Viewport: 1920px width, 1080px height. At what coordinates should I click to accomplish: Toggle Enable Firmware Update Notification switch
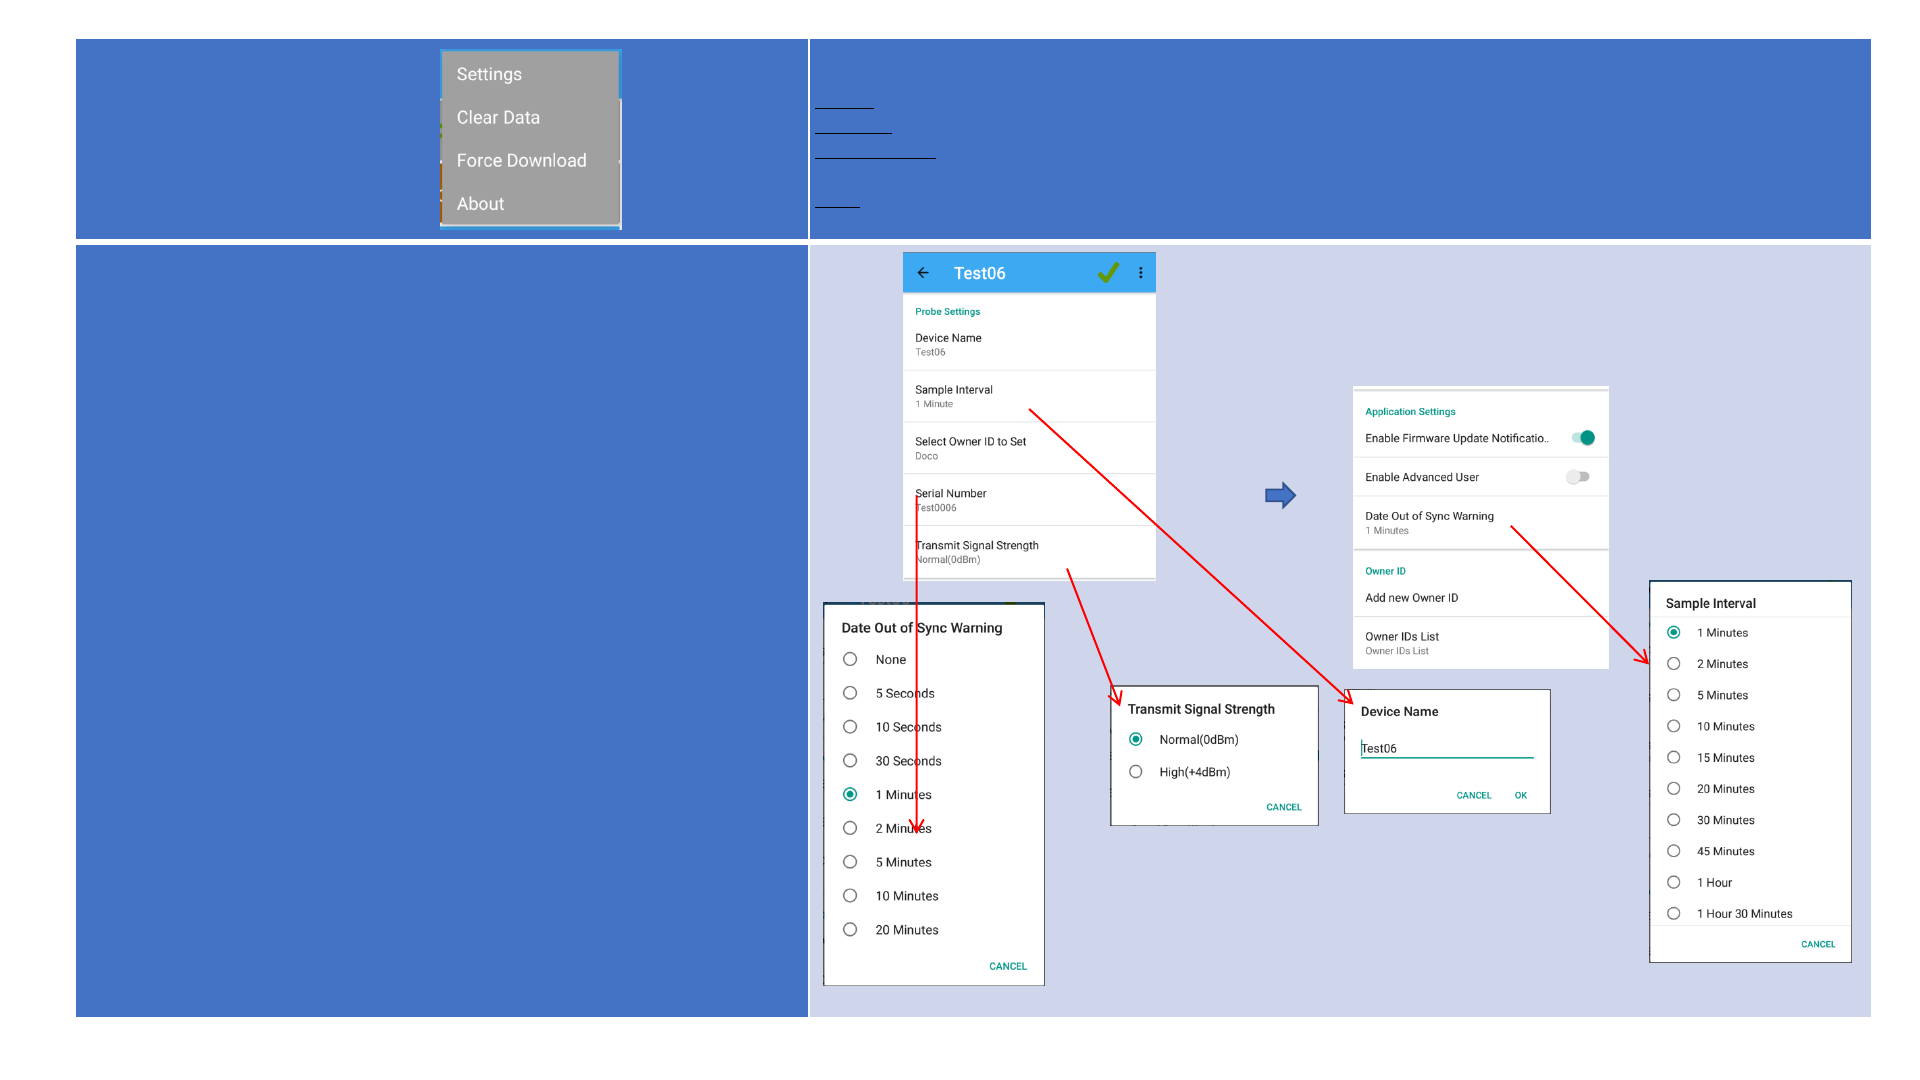point(1583,438)
